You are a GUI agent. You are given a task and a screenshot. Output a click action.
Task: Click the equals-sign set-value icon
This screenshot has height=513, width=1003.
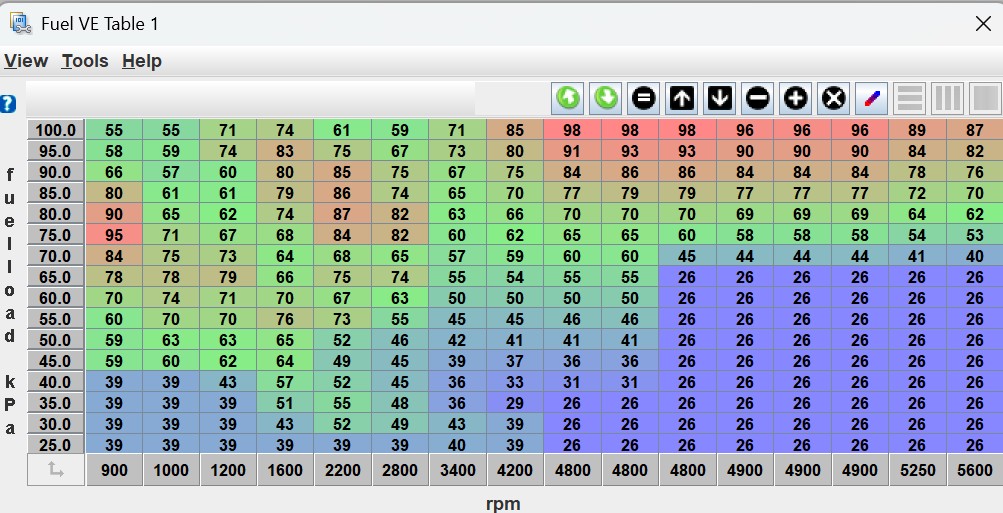(644, 99)
